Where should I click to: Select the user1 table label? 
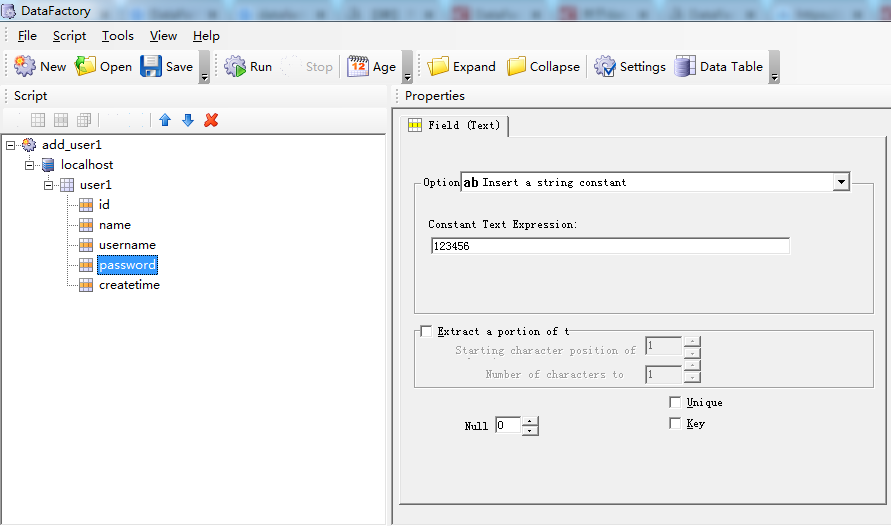click(95, 185)
